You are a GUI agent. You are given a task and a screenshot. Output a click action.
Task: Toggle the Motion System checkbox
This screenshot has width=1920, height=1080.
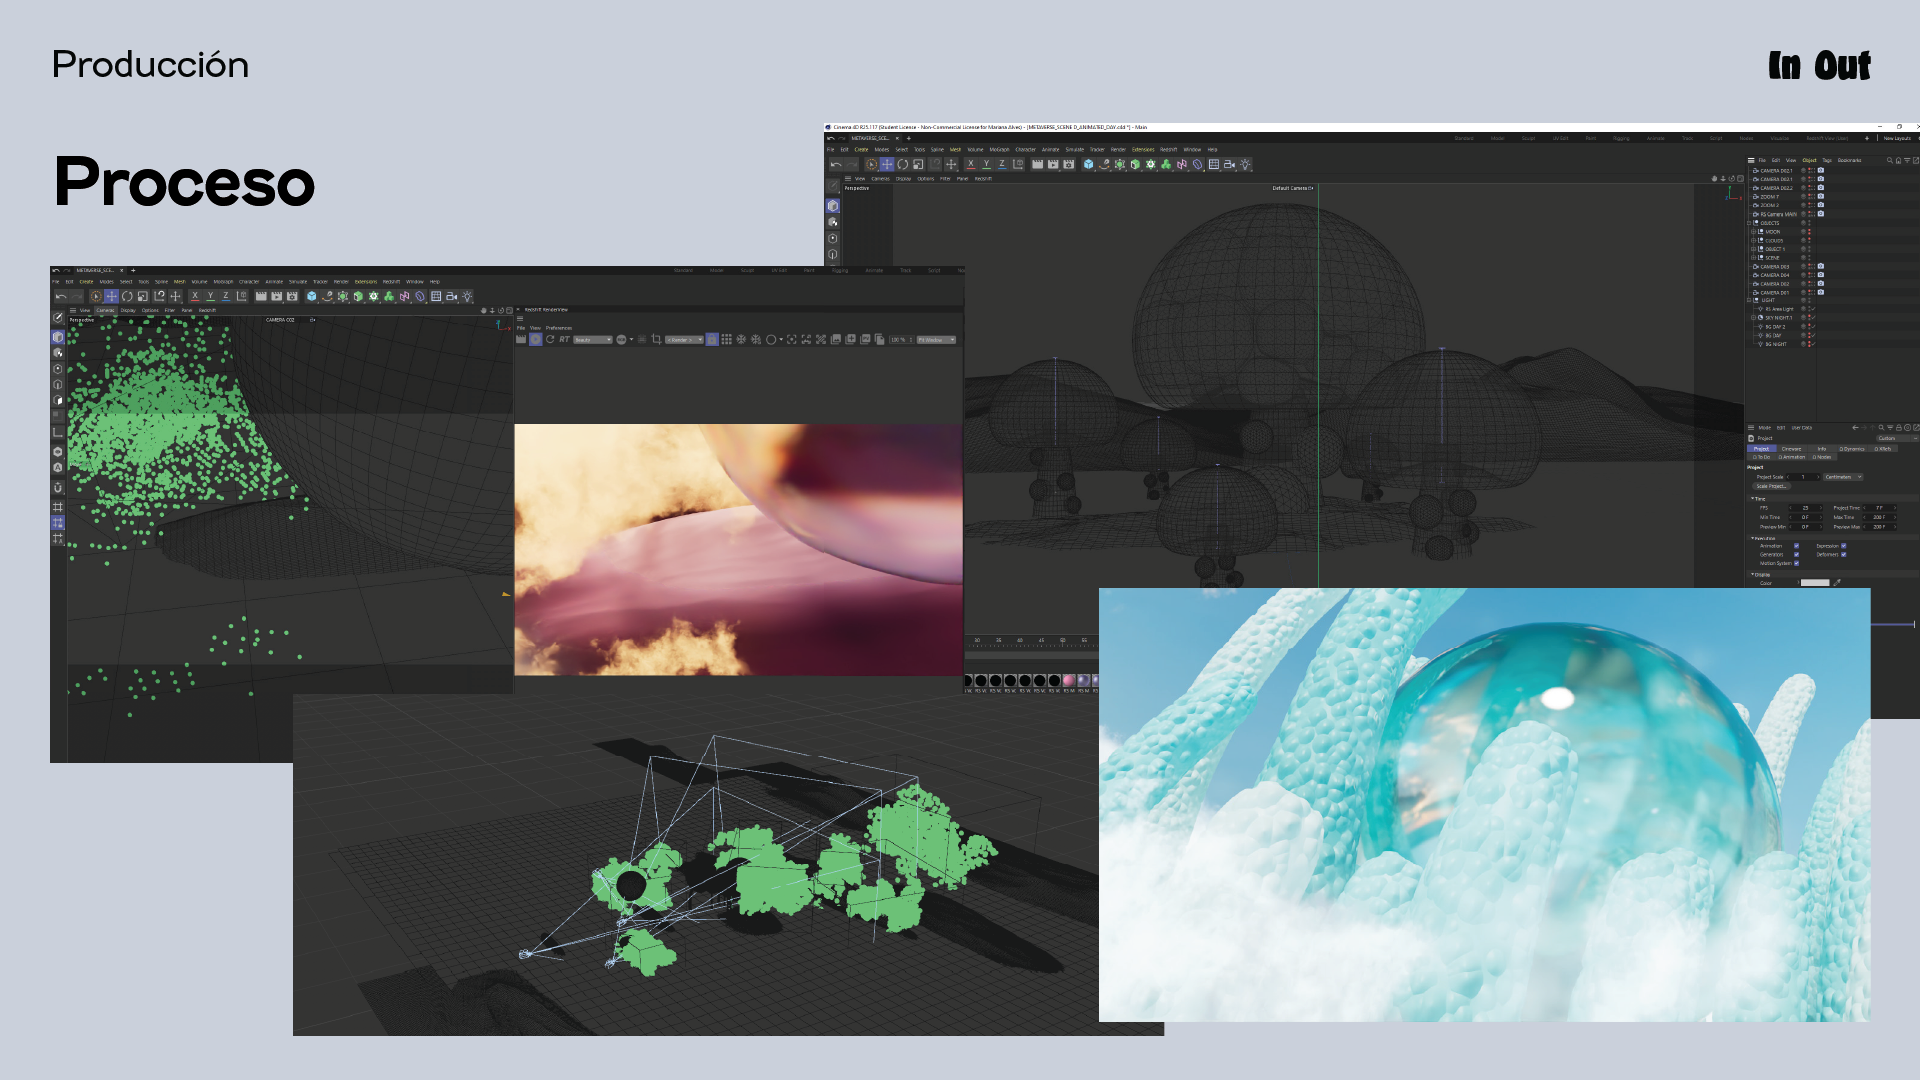[1796, 563]
